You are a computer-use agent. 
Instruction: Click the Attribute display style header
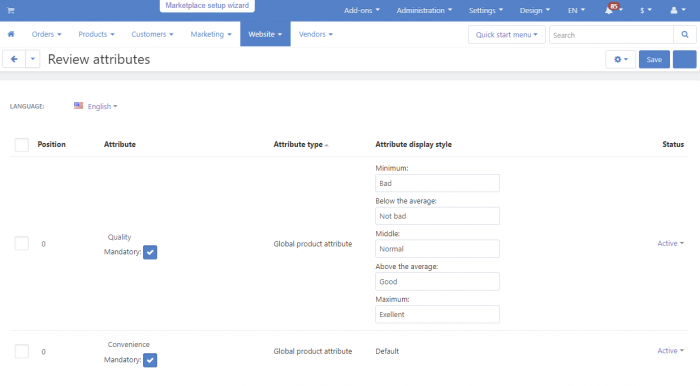pyautogui.click(x=413, y=144)
